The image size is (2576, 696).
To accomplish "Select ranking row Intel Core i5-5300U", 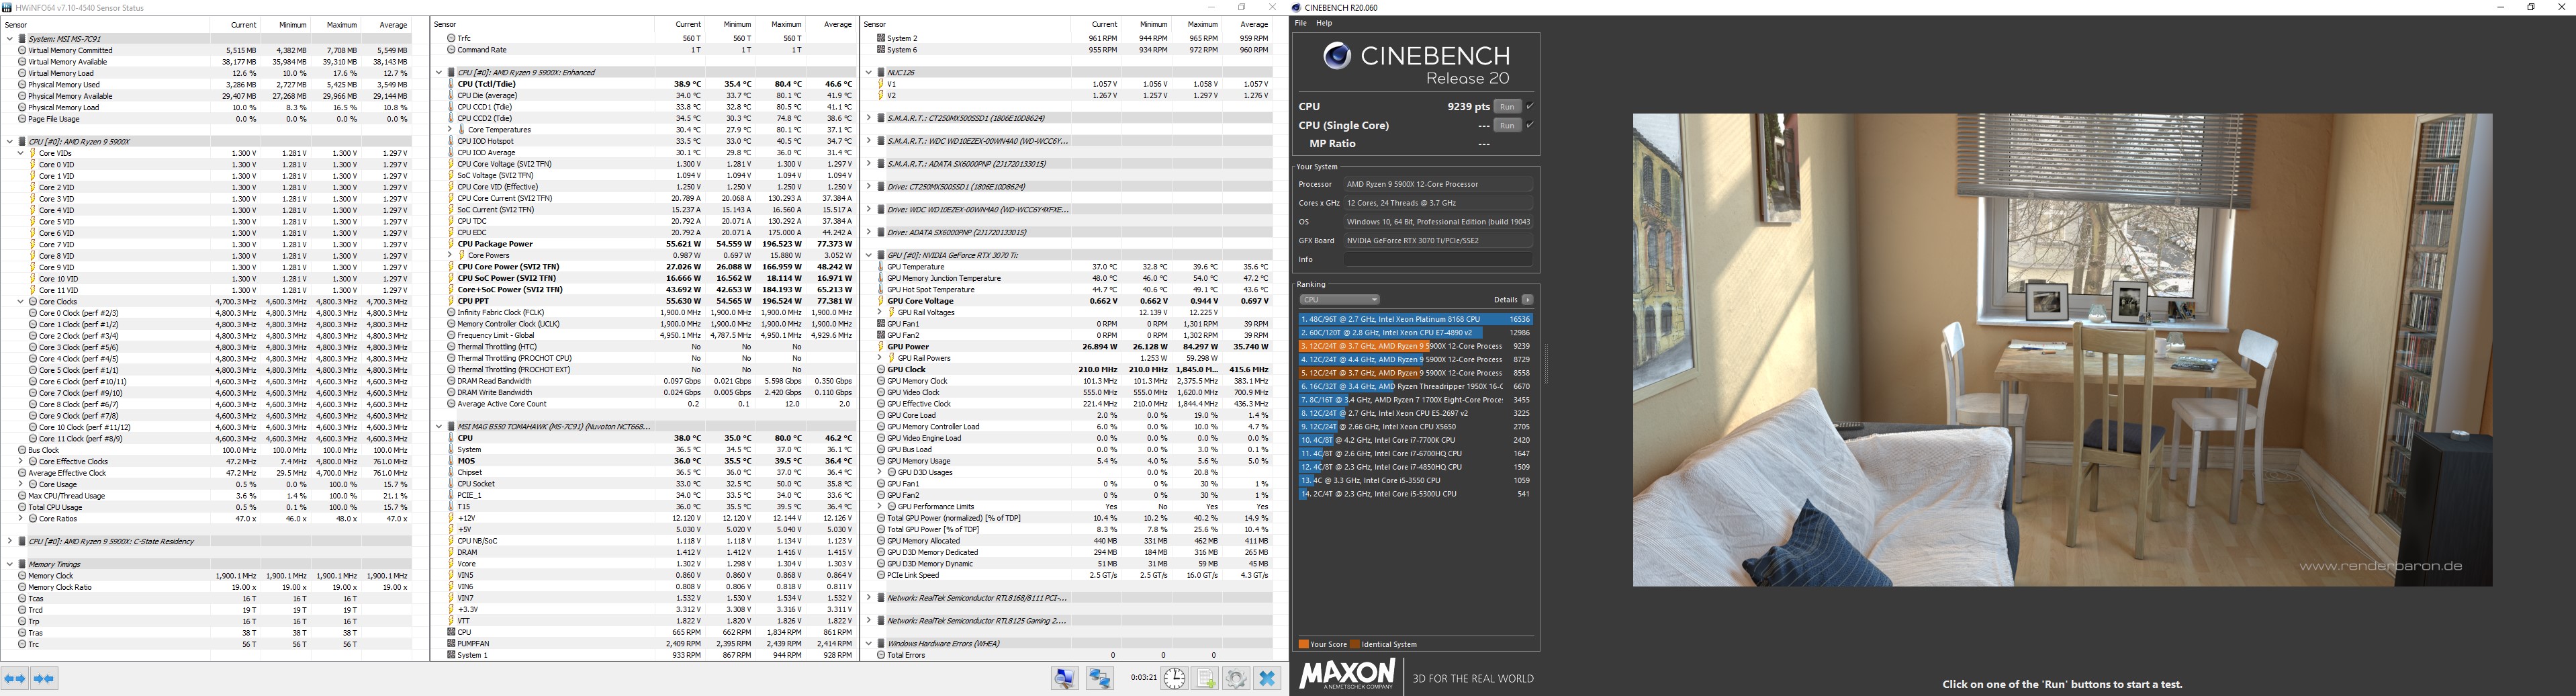I will click(1415, 494).
